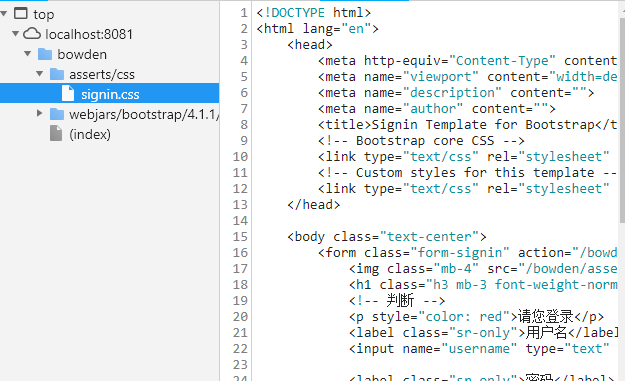Select the bowden folder label

coord(82,54)
